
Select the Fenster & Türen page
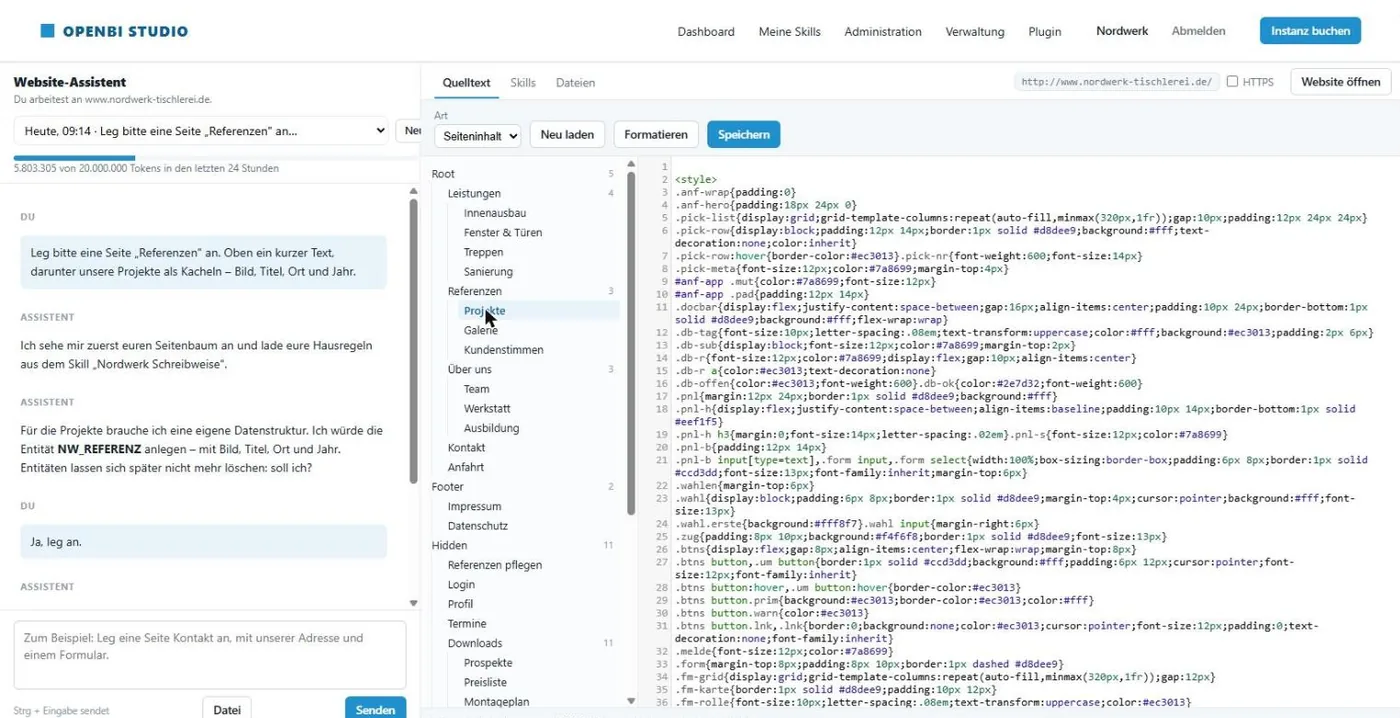coord(503,232)
